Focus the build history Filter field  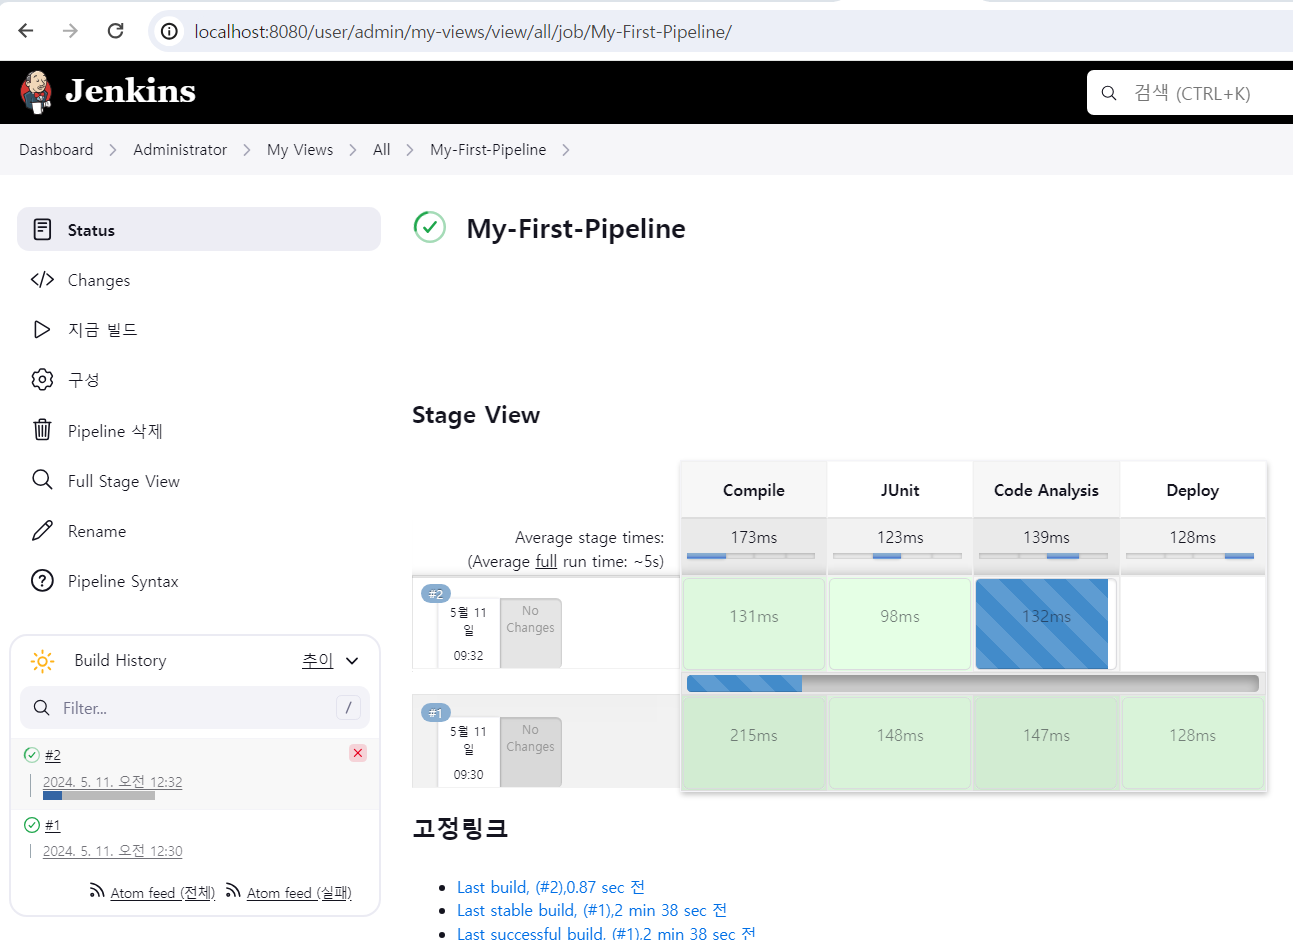pyautogui.click(x=195, y=708)
